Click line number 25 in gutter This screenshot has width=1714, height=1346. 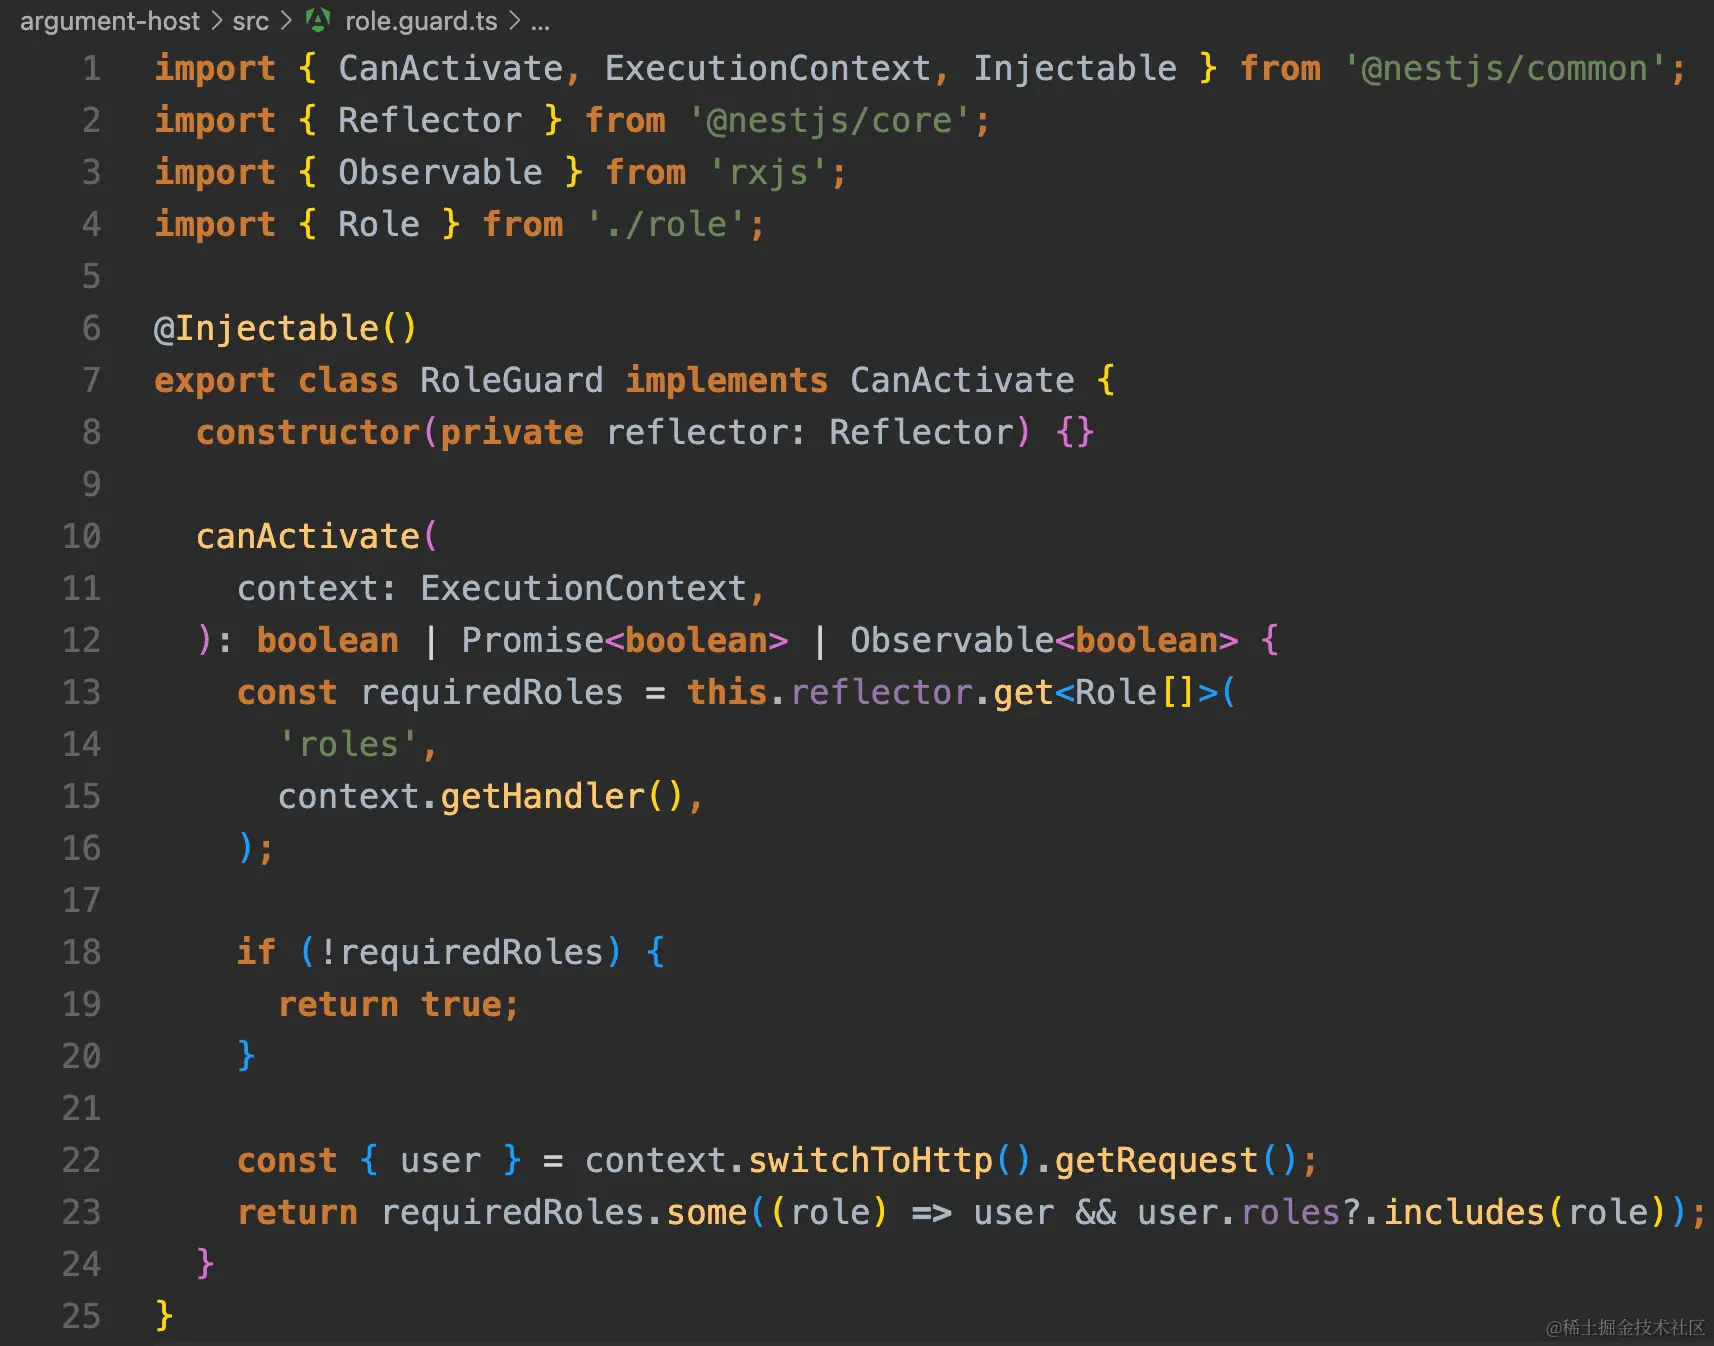[x=82, y=1316]
